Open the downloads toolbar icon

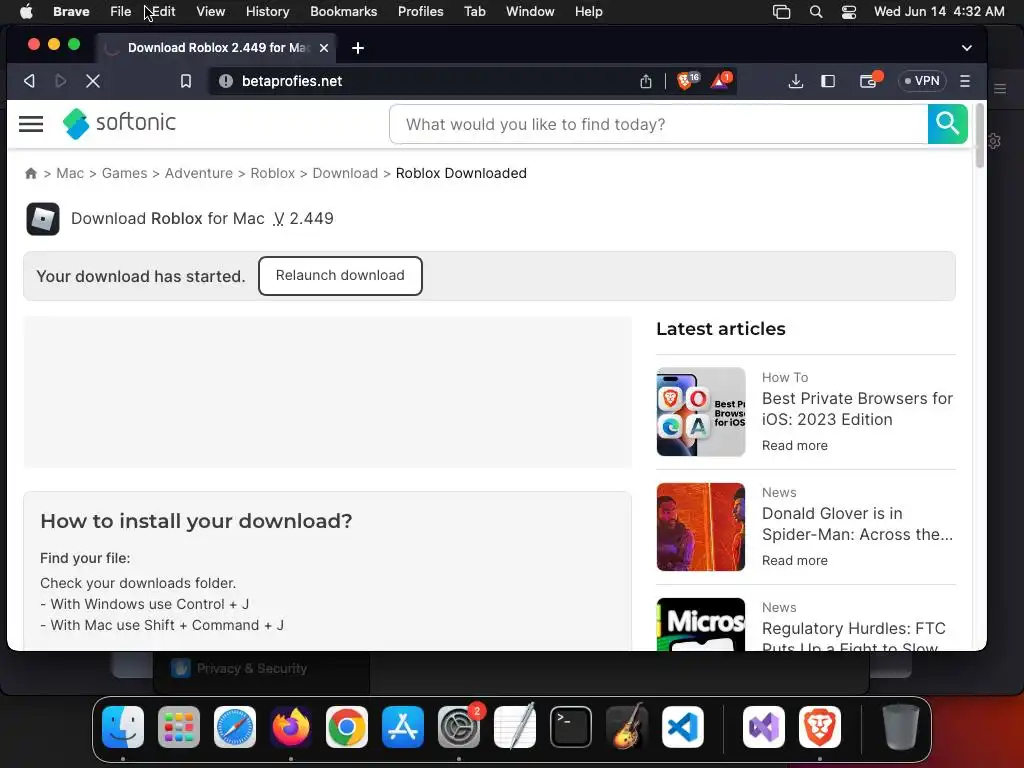tap(795, 81)
